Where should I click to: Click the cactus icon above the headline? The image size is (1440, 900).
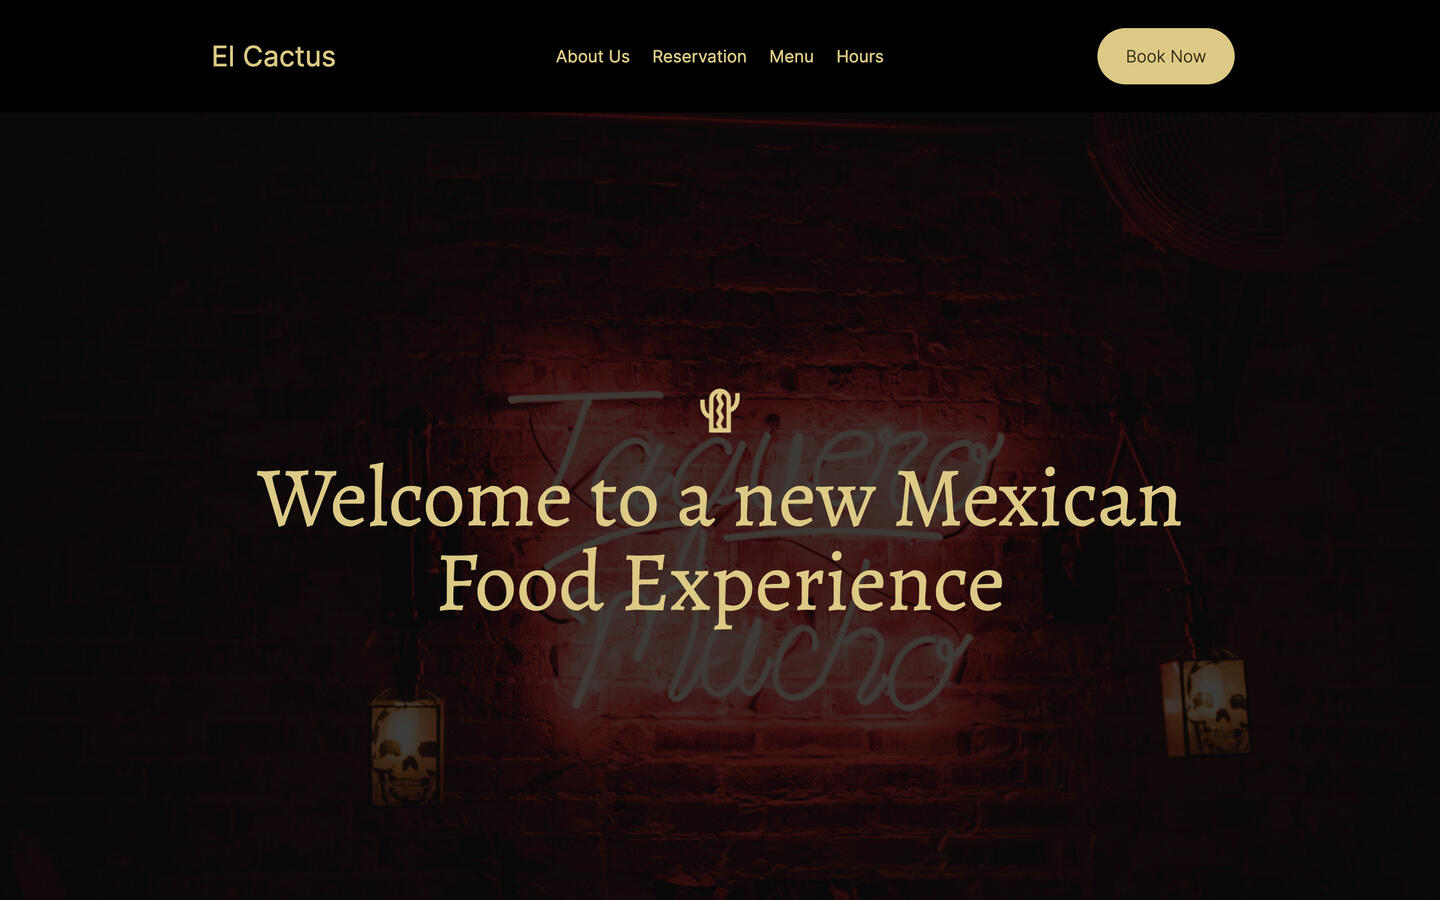click(x=719, y=410)
